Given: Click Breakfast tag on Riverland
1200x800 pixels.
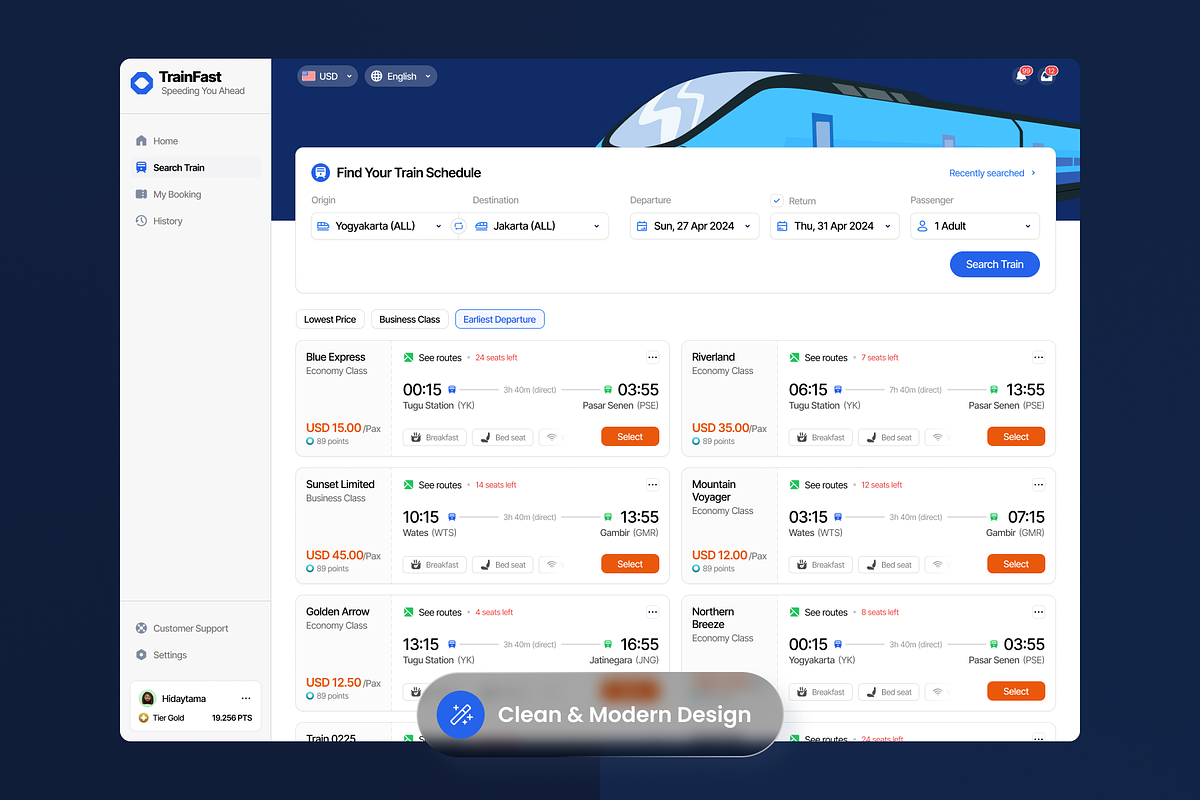Looking at the screenshot, I should click(821, 437).
